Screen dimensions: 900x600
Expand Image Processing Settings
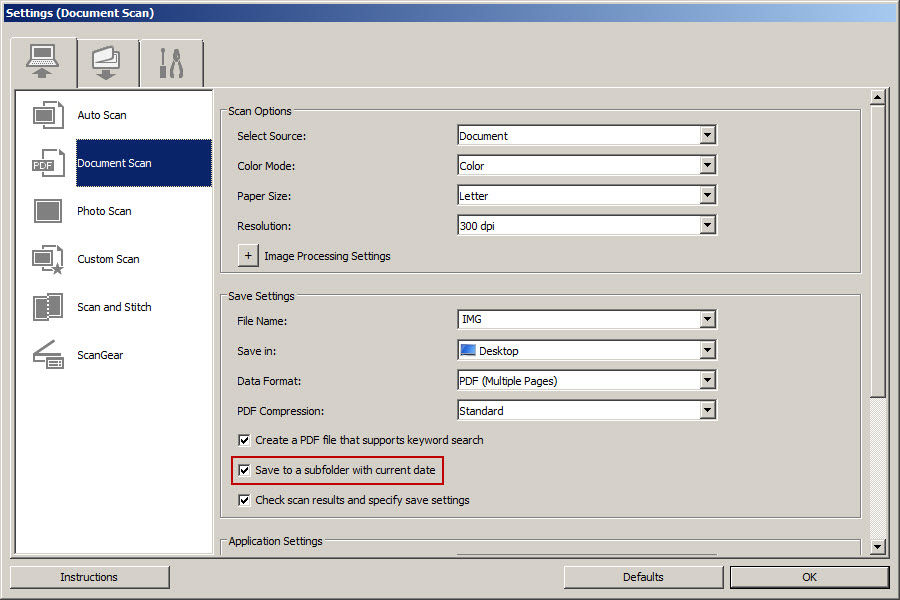point(247,256)
